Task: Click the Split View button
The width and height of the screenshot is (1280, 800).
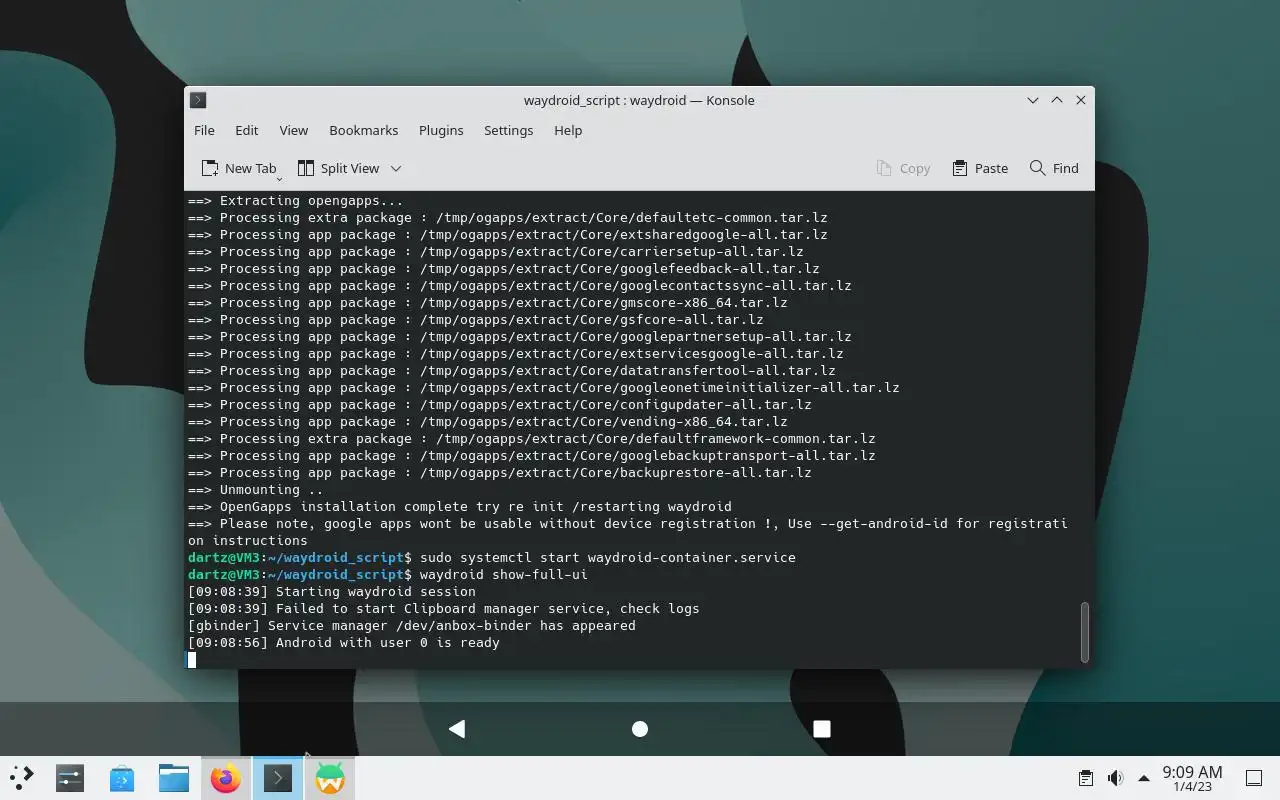Action: coord(338,168)
